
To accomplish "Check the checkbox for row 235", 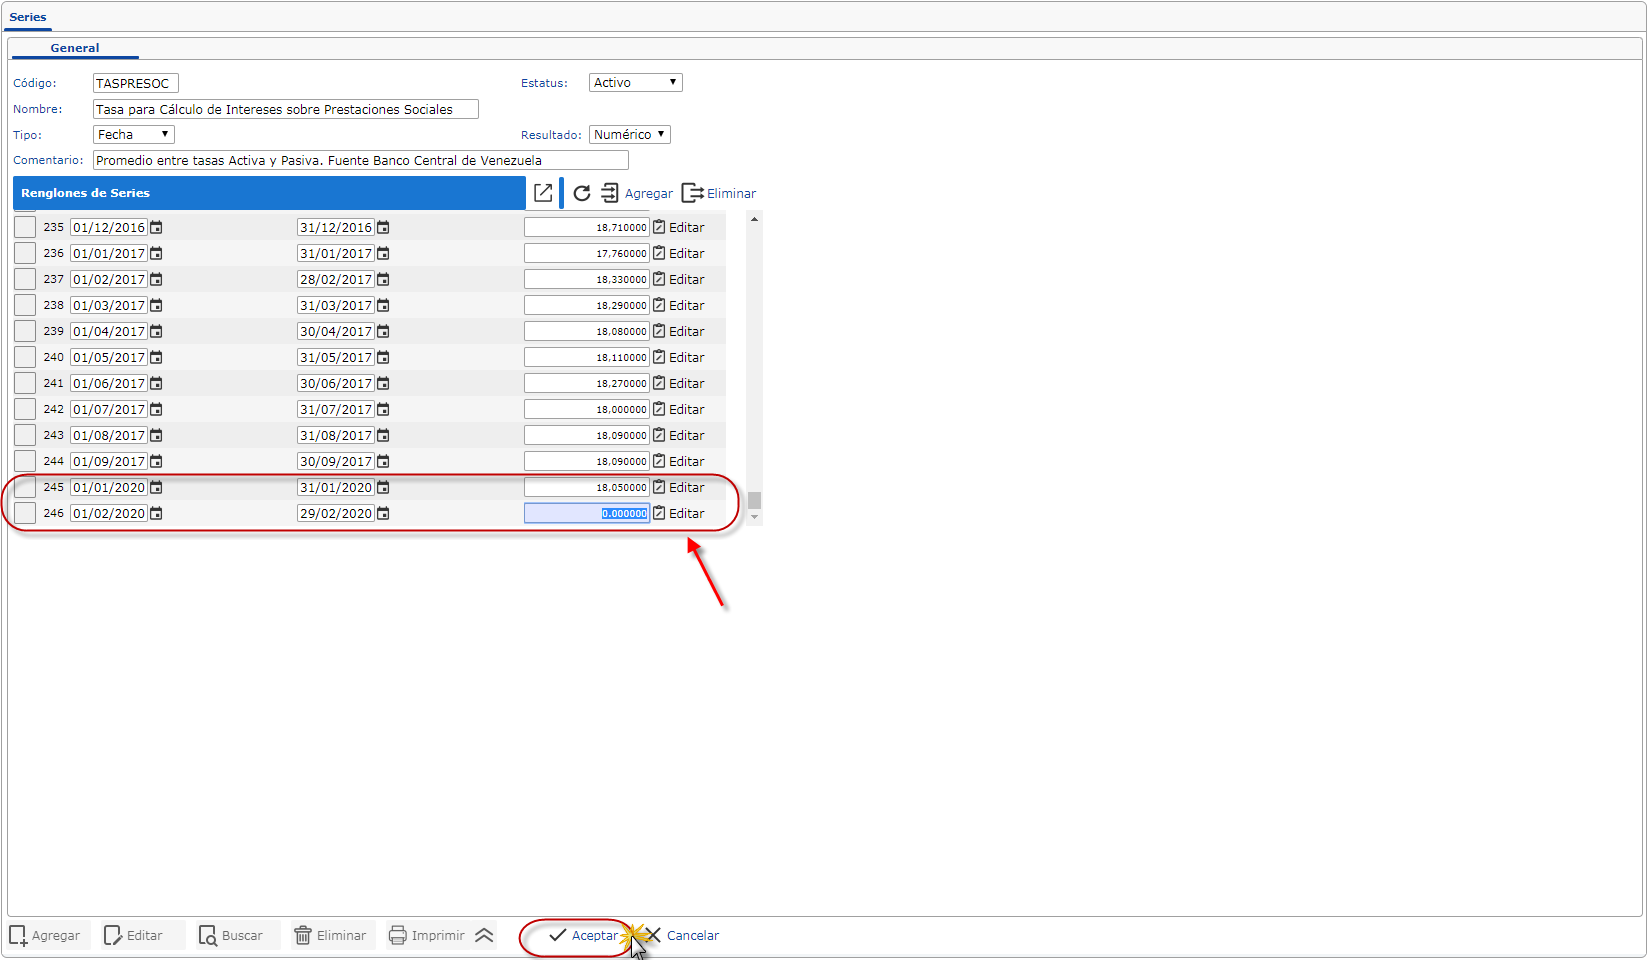I will click(x=25, y=228).
